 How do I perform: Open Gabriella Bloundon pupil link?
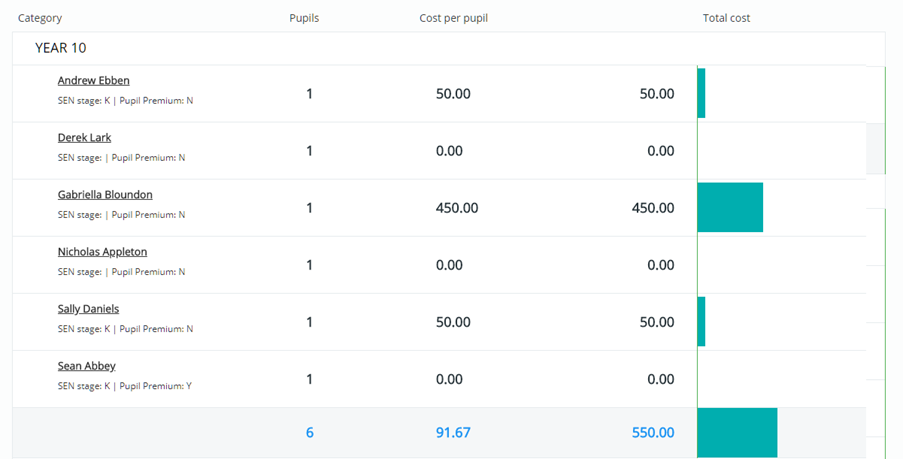pyautogui.click(x=105, y=195)
